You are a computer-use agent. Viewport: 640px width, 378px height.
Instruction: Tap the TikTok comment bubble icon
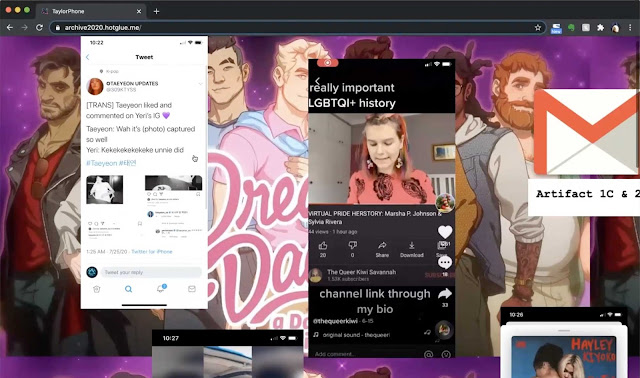(445, 263)
